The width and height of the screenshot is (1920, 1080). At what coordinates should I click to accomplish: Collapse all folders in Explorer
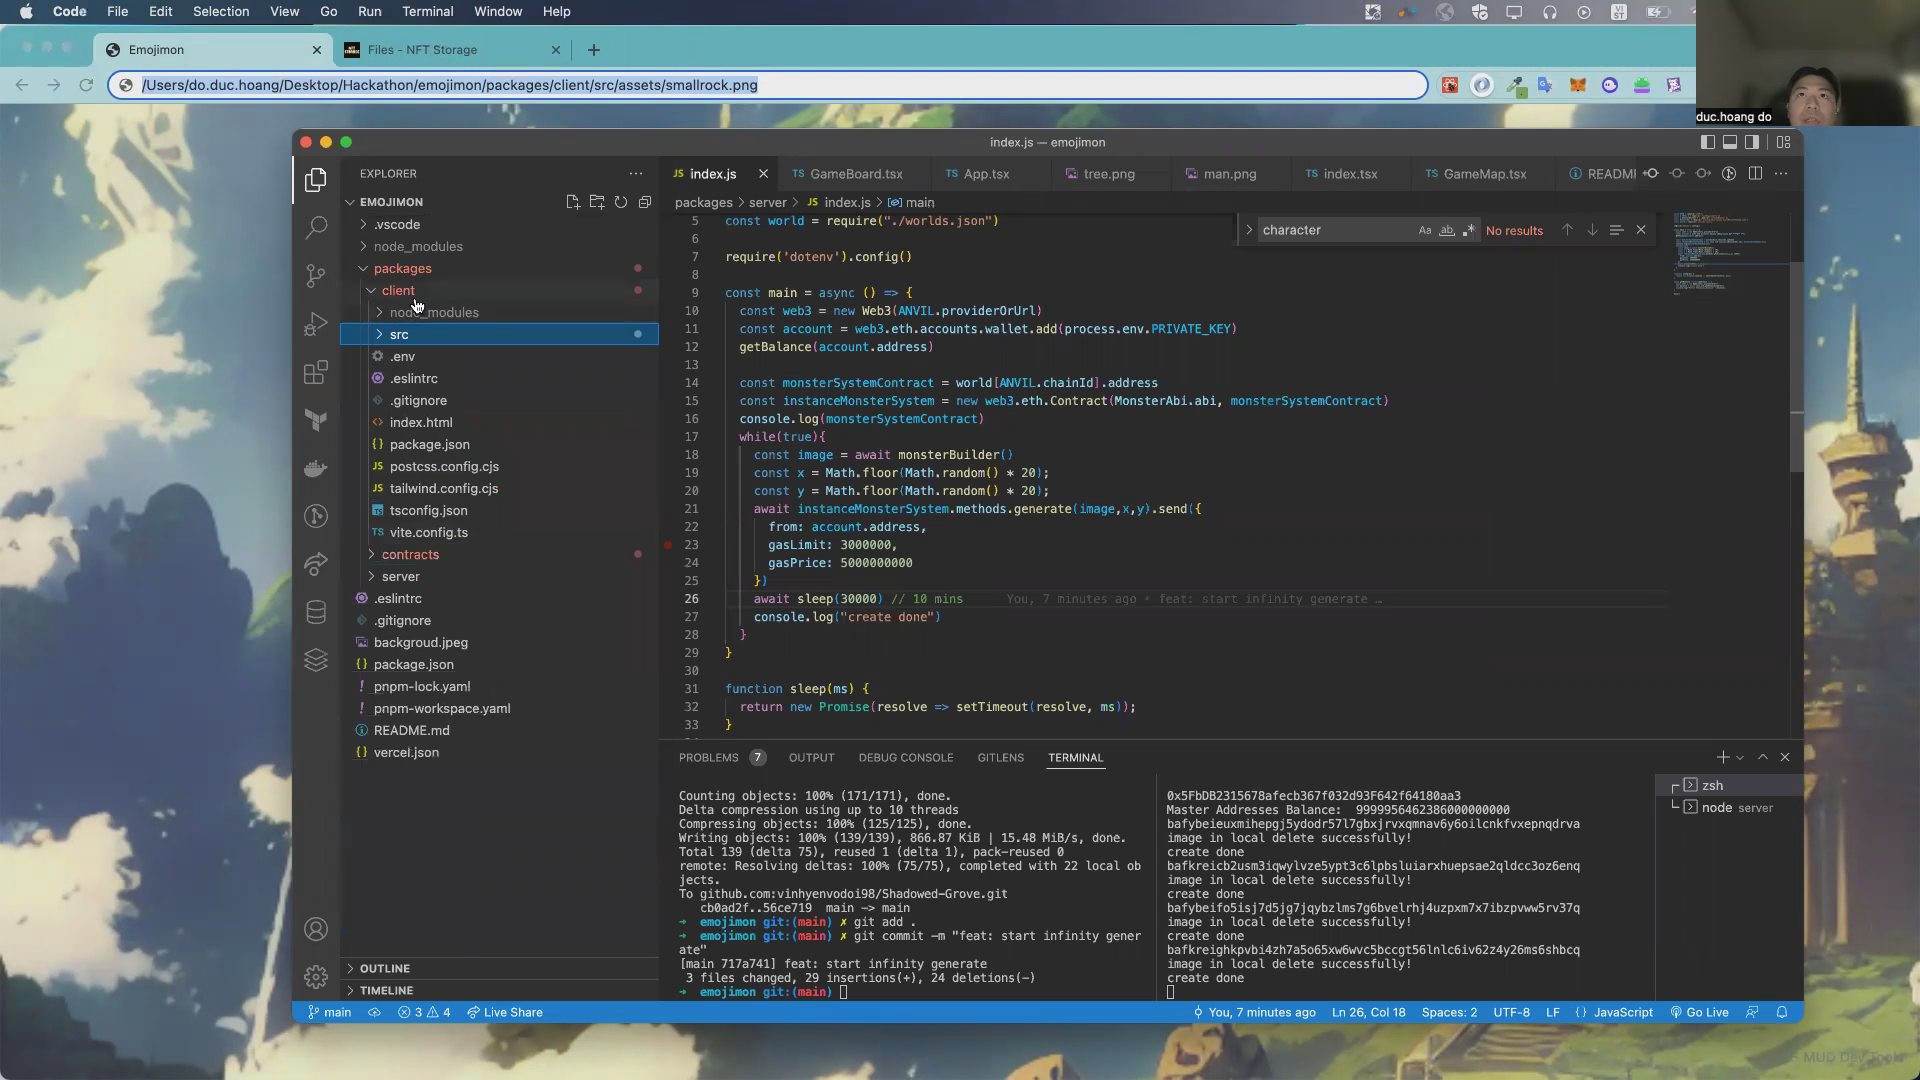(x=645, y=202)
